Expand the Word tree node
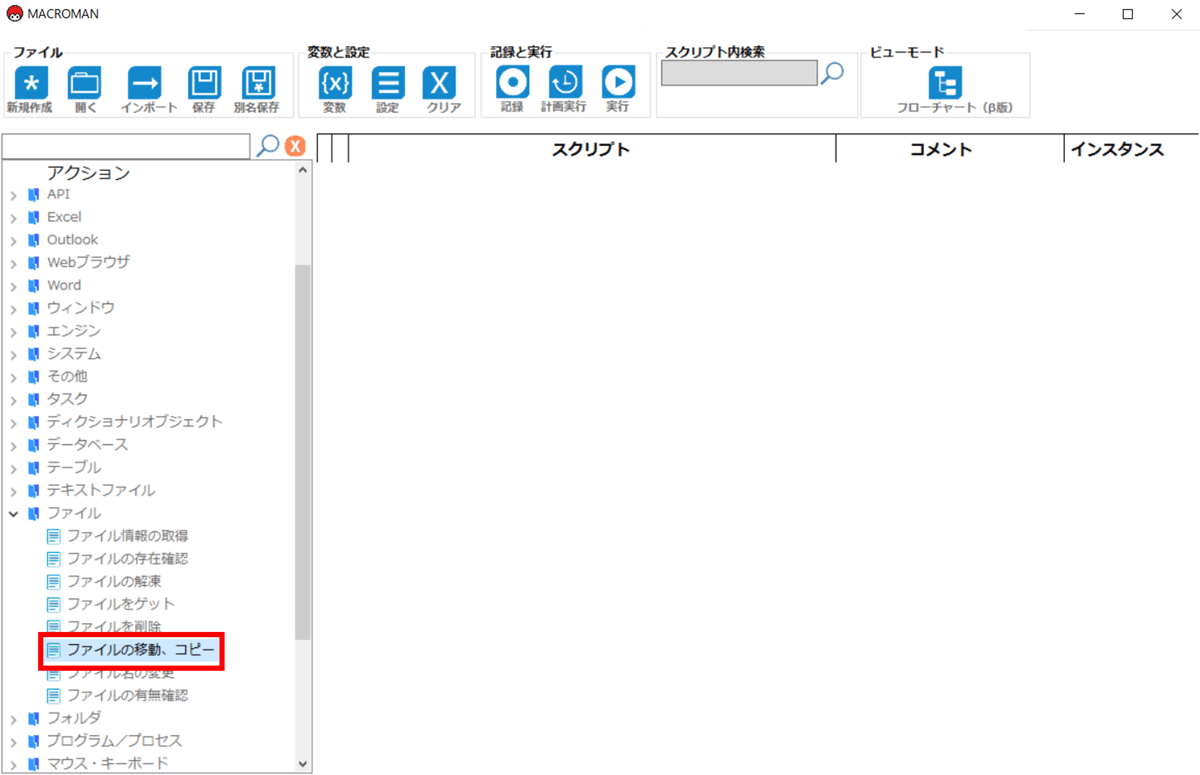The width and height of the screenshot is (1200, 775). click(14, 285)
